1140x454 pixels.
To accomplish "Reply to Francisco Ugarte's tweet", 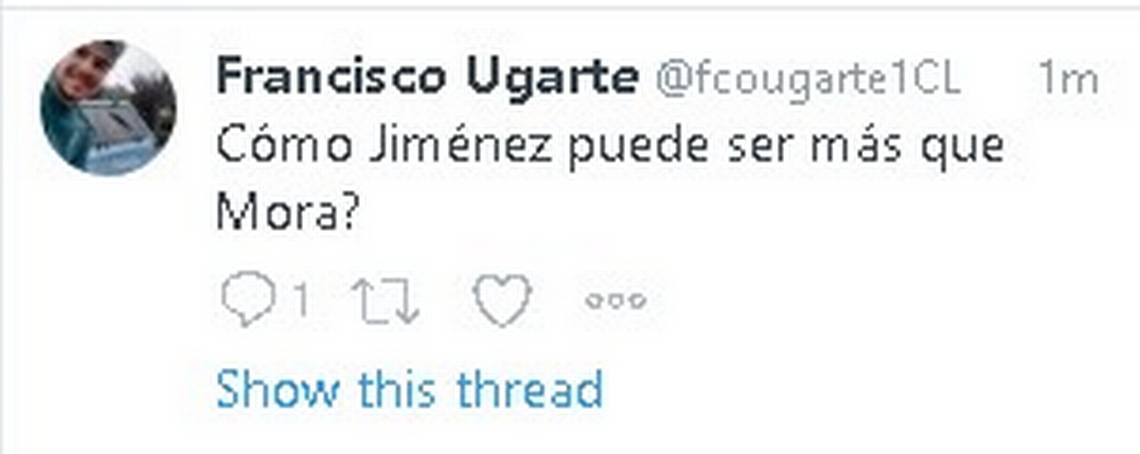I will coord(249,300).
